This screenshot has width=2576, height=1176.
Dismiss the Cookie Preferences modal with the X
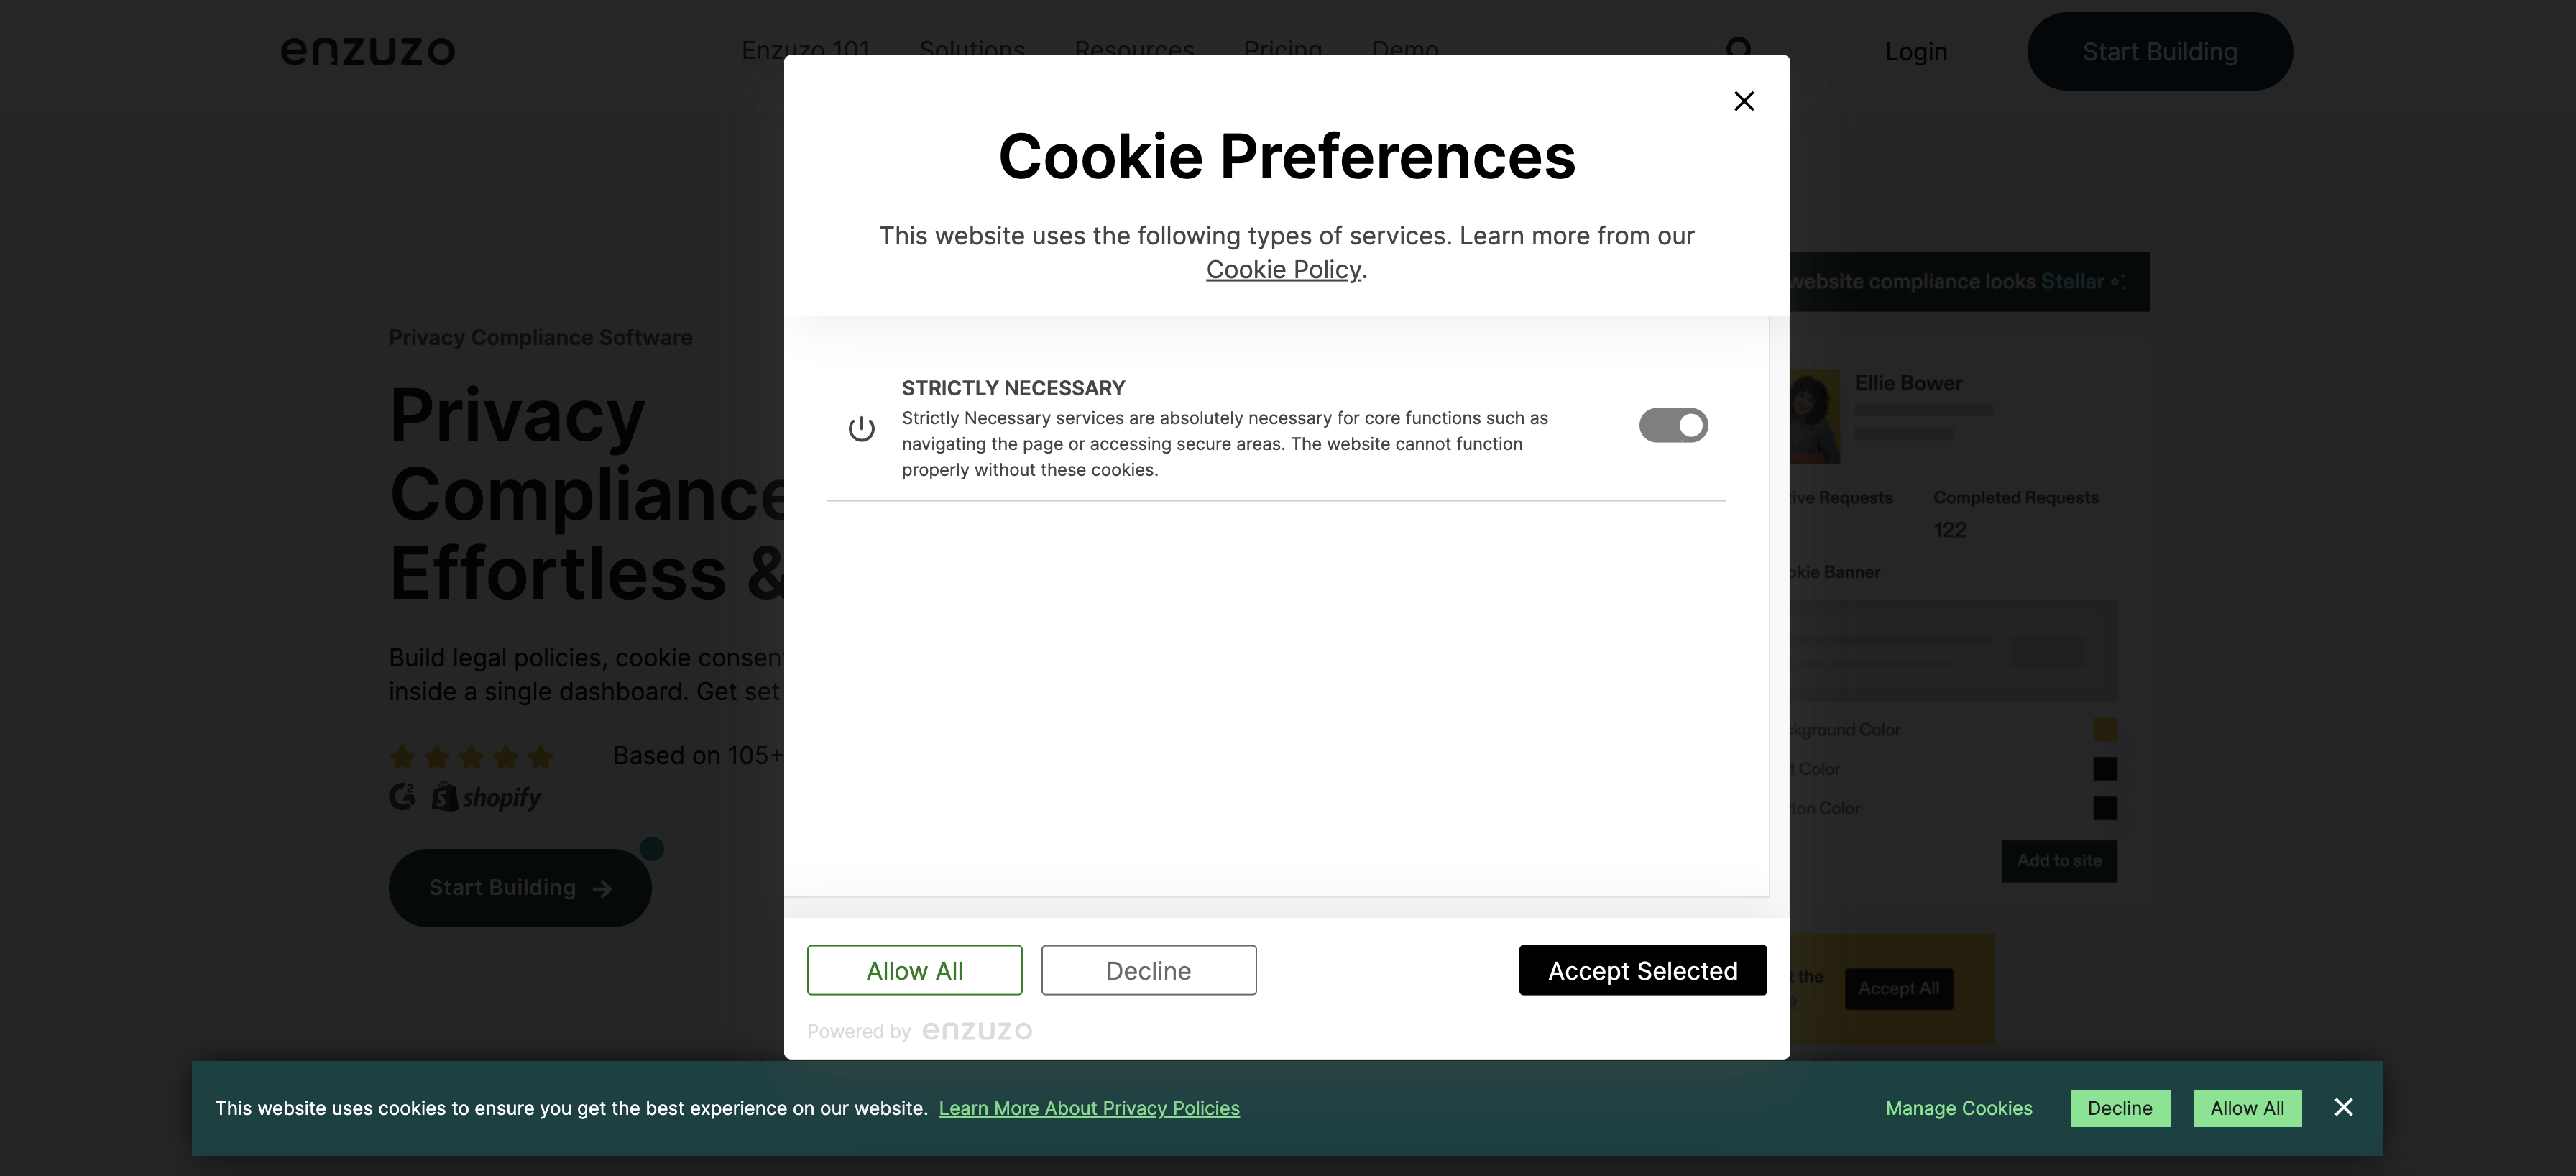1743,101
